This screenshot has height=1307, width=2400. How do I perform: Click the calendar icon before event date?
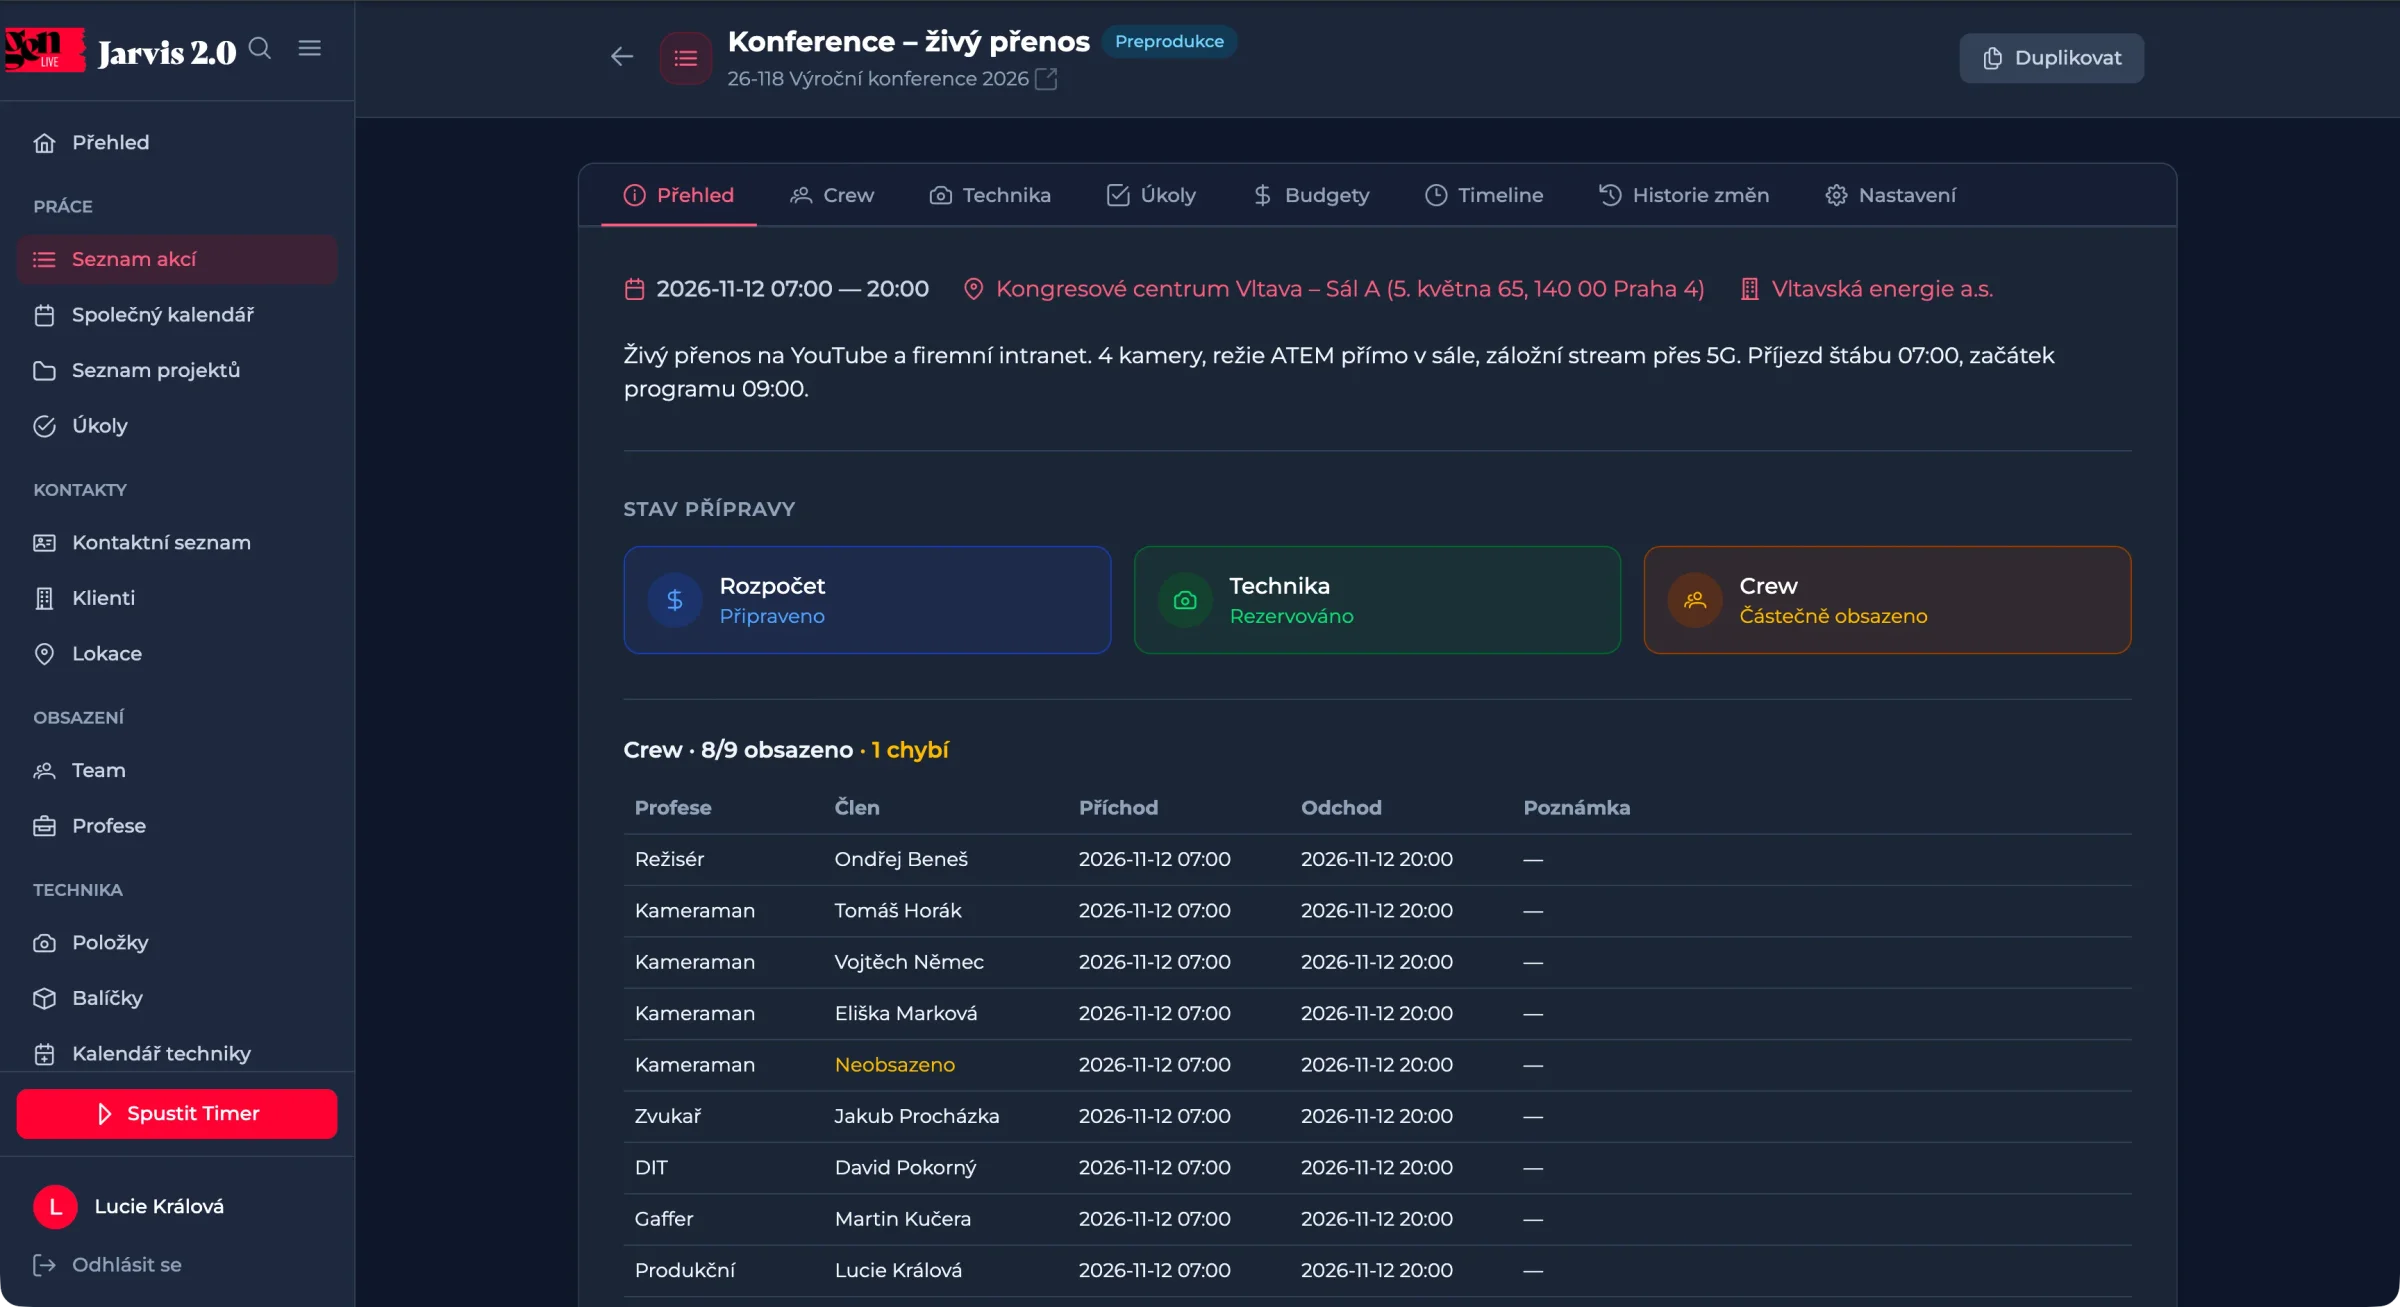tap(635, 289)
